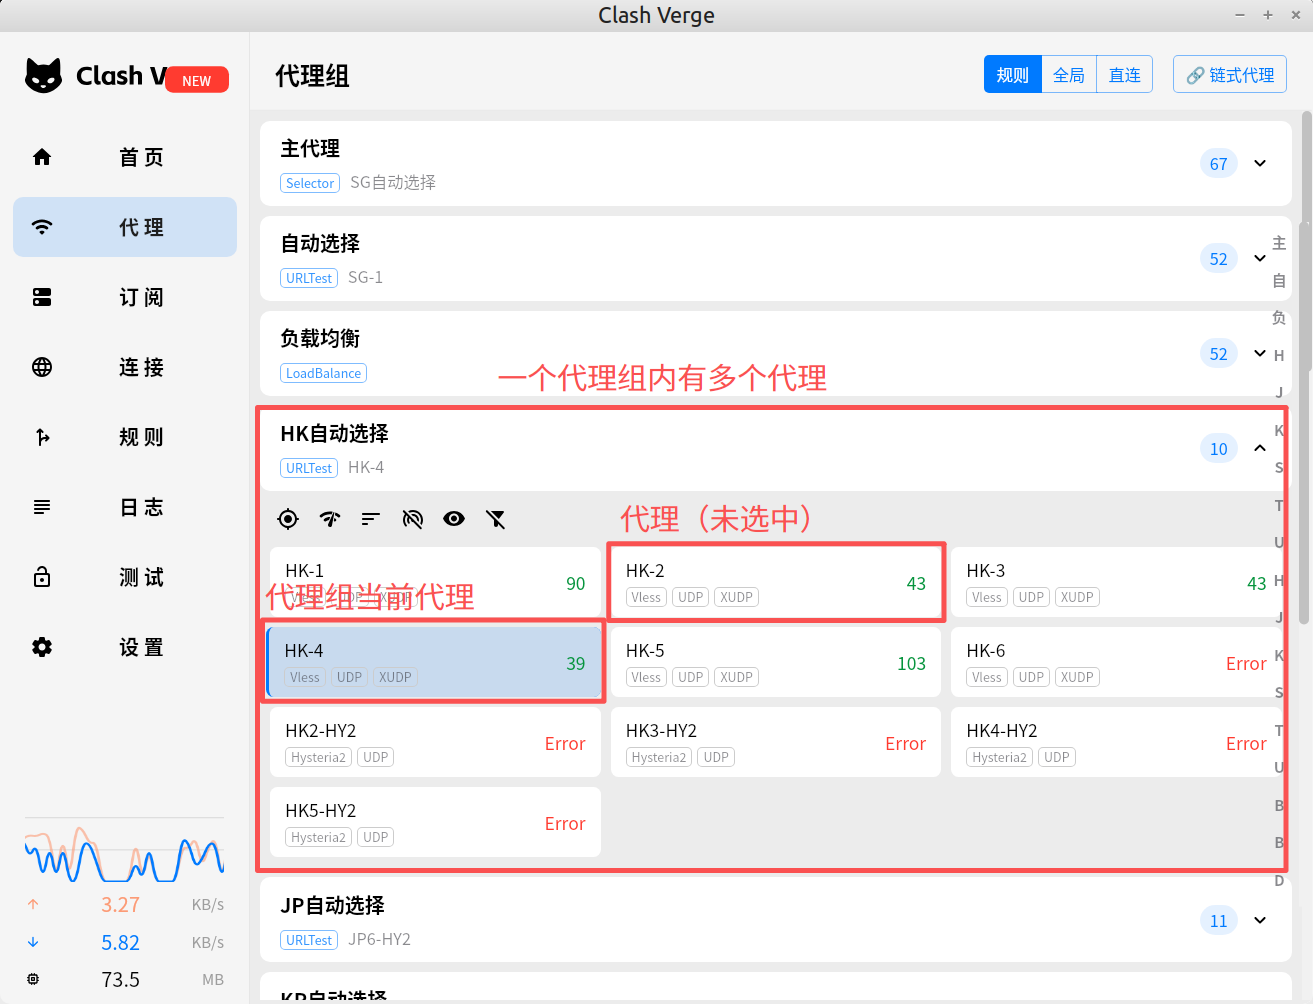Jump to 自 in the index strip
This screenshot has width=1313, height=1004.
[1279, 281]
